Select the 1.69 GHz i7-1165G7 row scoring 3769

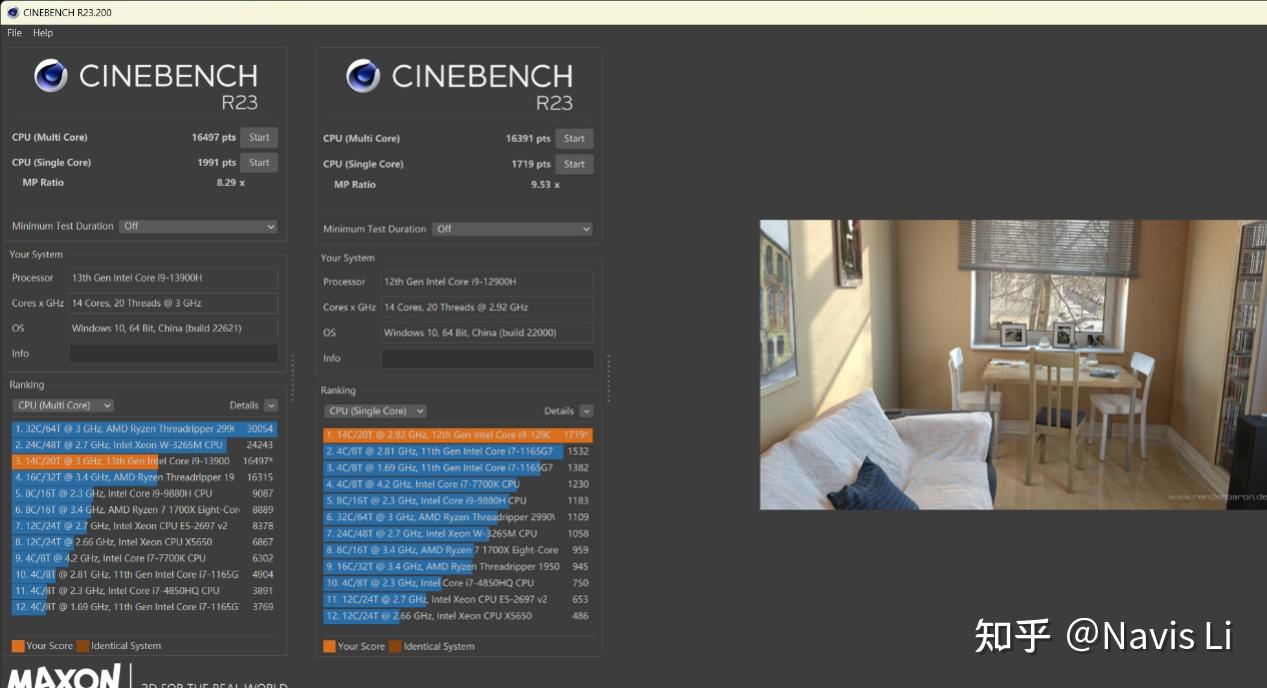(145, 606)
